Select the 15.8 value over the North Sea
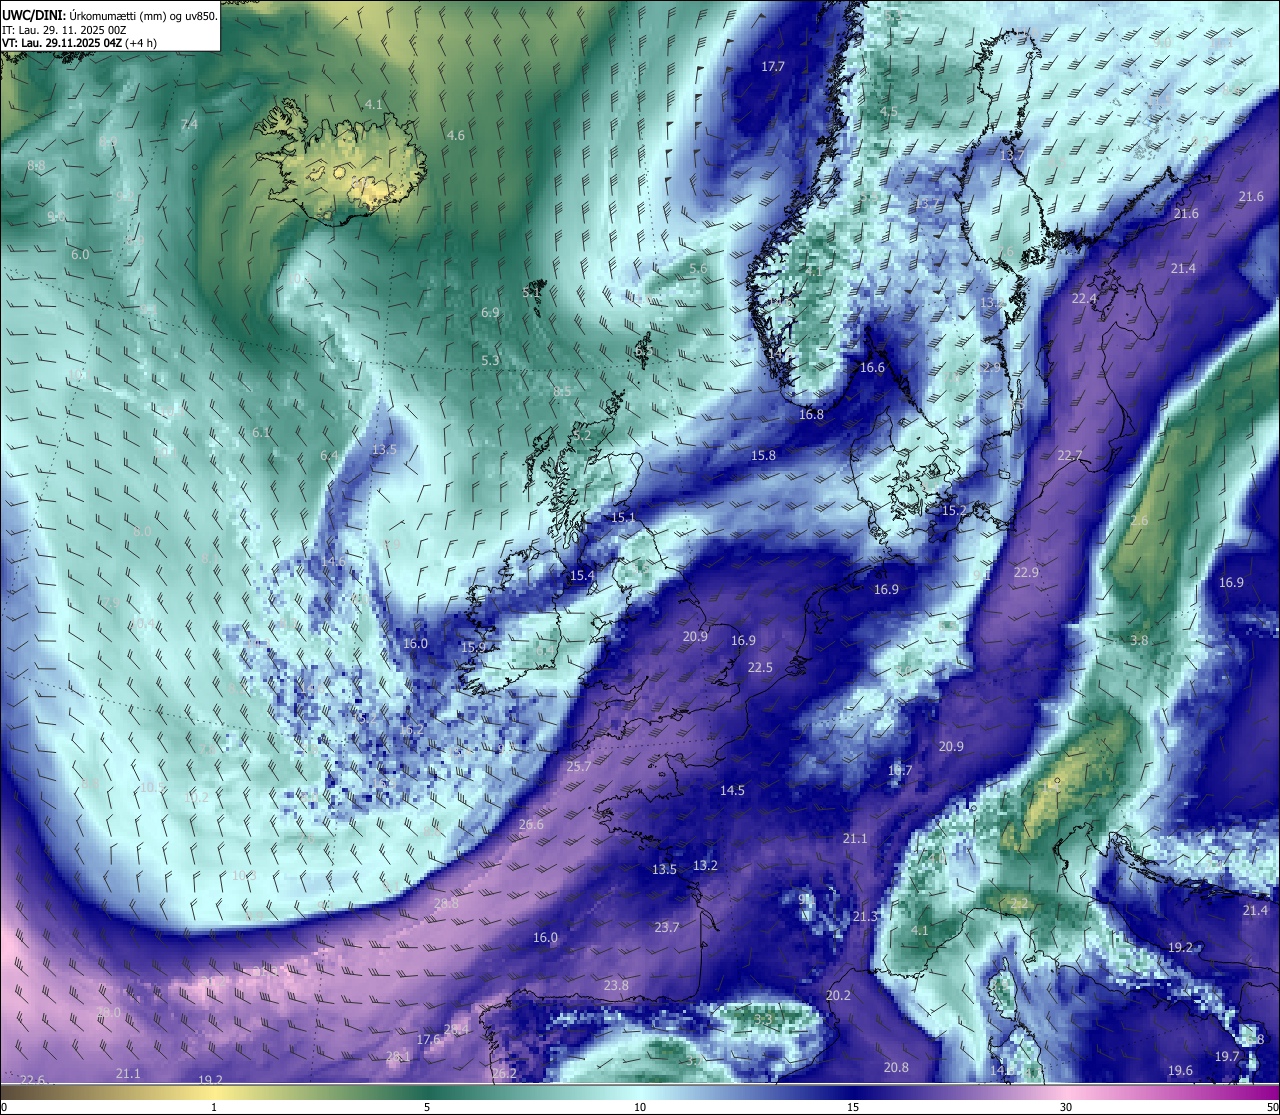The width and height of the screenshot is (1280, 1115). click(x=763, y=456)
